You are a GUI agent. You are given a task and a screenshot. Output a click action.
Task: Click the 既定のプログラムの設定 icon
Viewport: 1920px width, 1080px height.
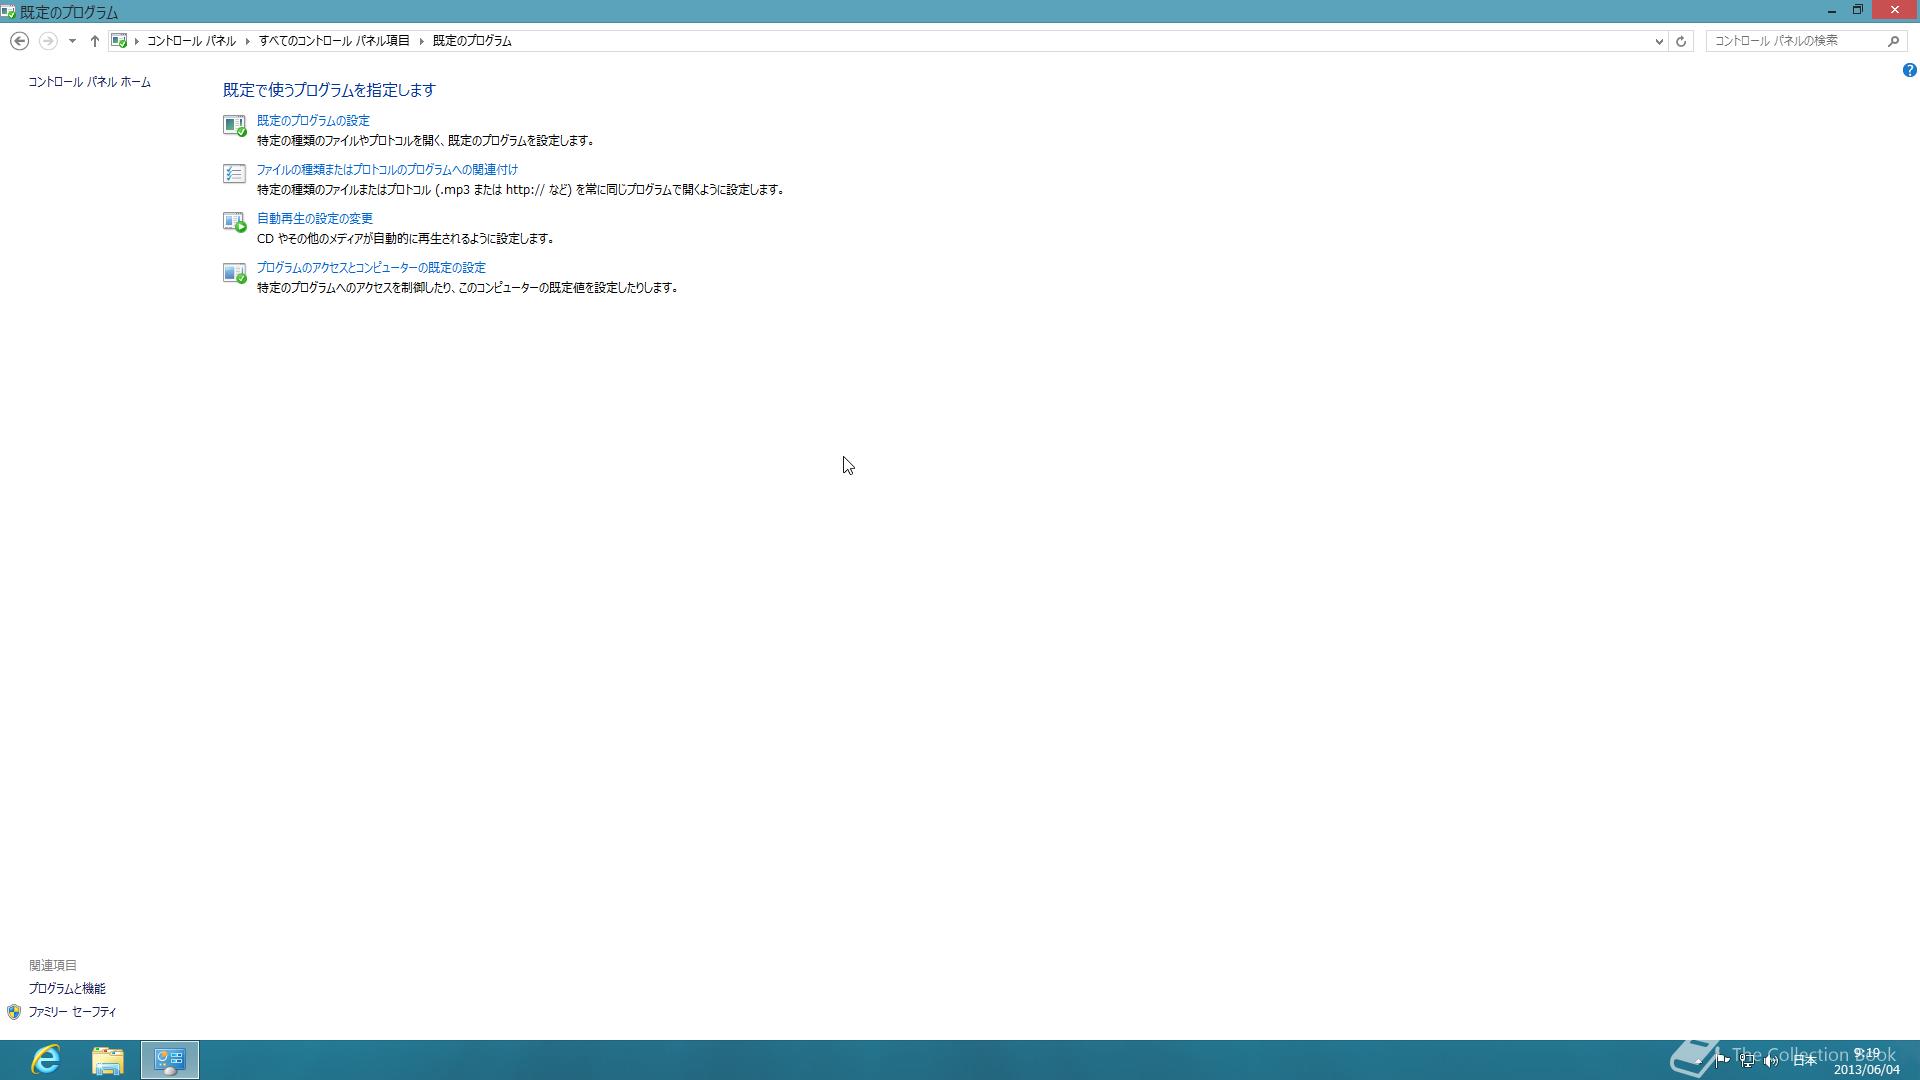234,125
